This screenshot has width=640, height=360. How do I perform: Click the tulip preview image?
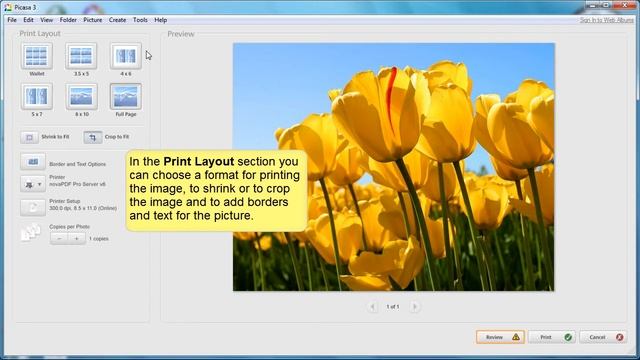point(393,167)
